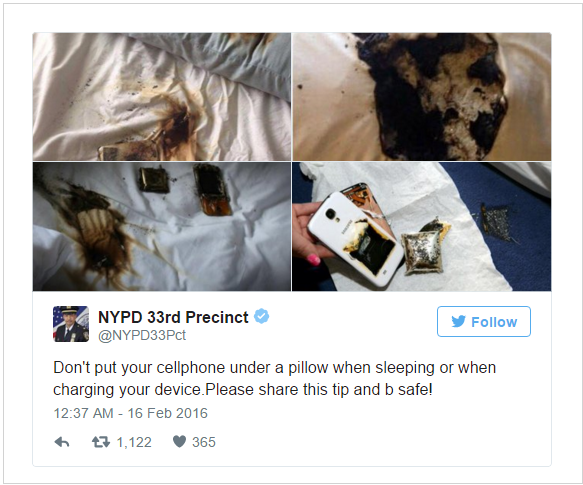View the 365 likes count
This screenshot has width=583, height=485.
[x=204, y=442]
